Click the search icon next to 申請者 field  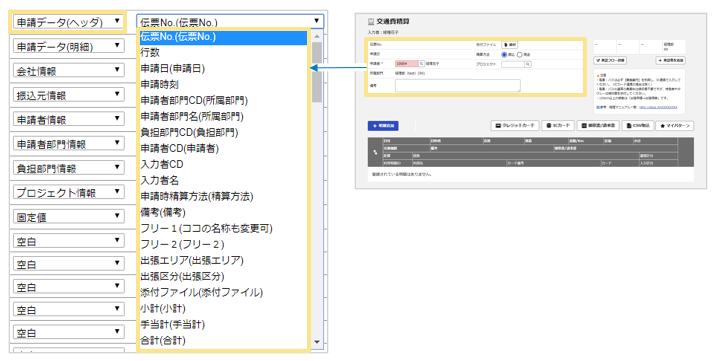point(421,64)
